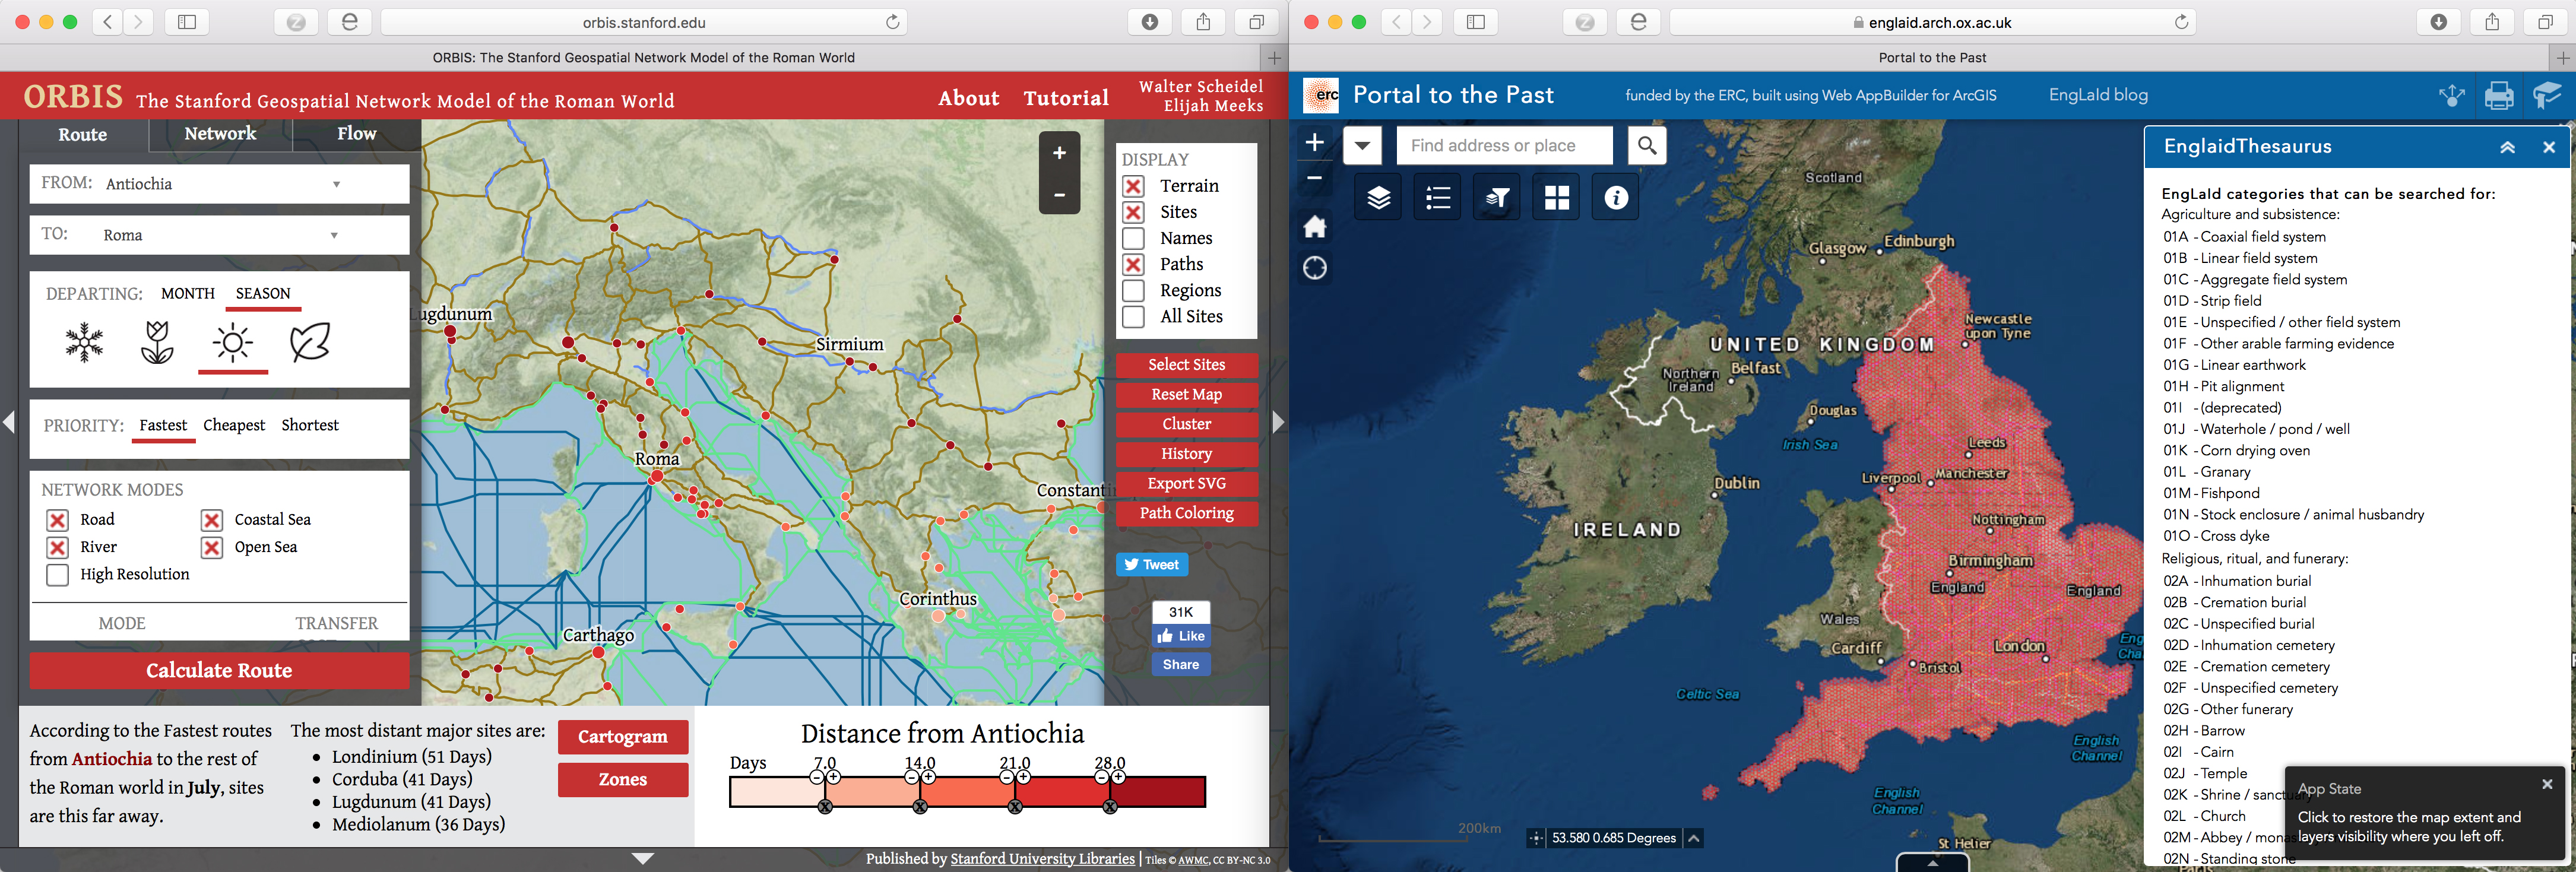Open the FROM Antiochia dropdown

pyautogui.click(x=219, y=184)
